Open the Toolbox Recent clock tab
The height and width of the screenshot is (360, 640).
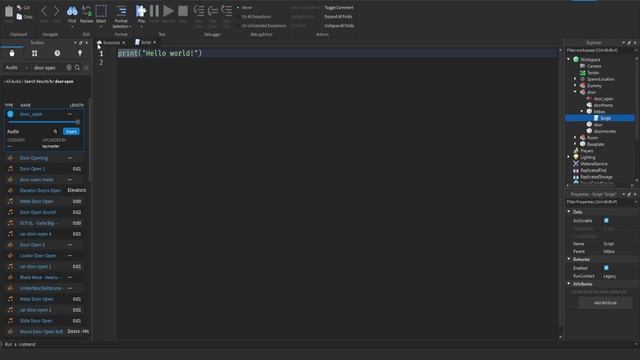pos(57,53)
